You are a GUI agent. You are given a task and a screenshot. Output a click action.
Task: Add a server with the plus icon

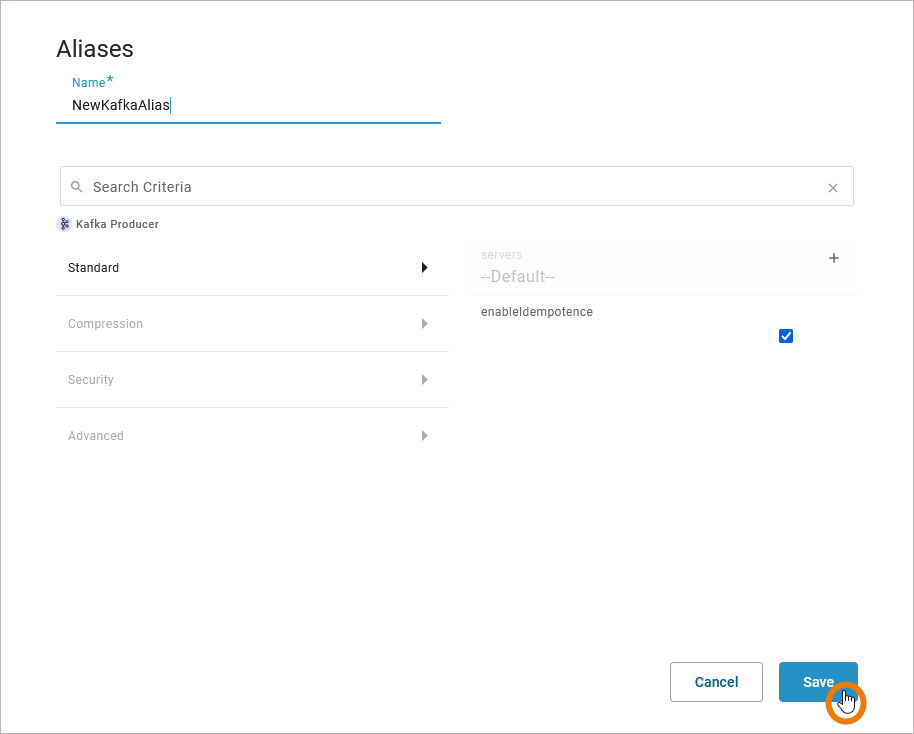pos(834,258)
